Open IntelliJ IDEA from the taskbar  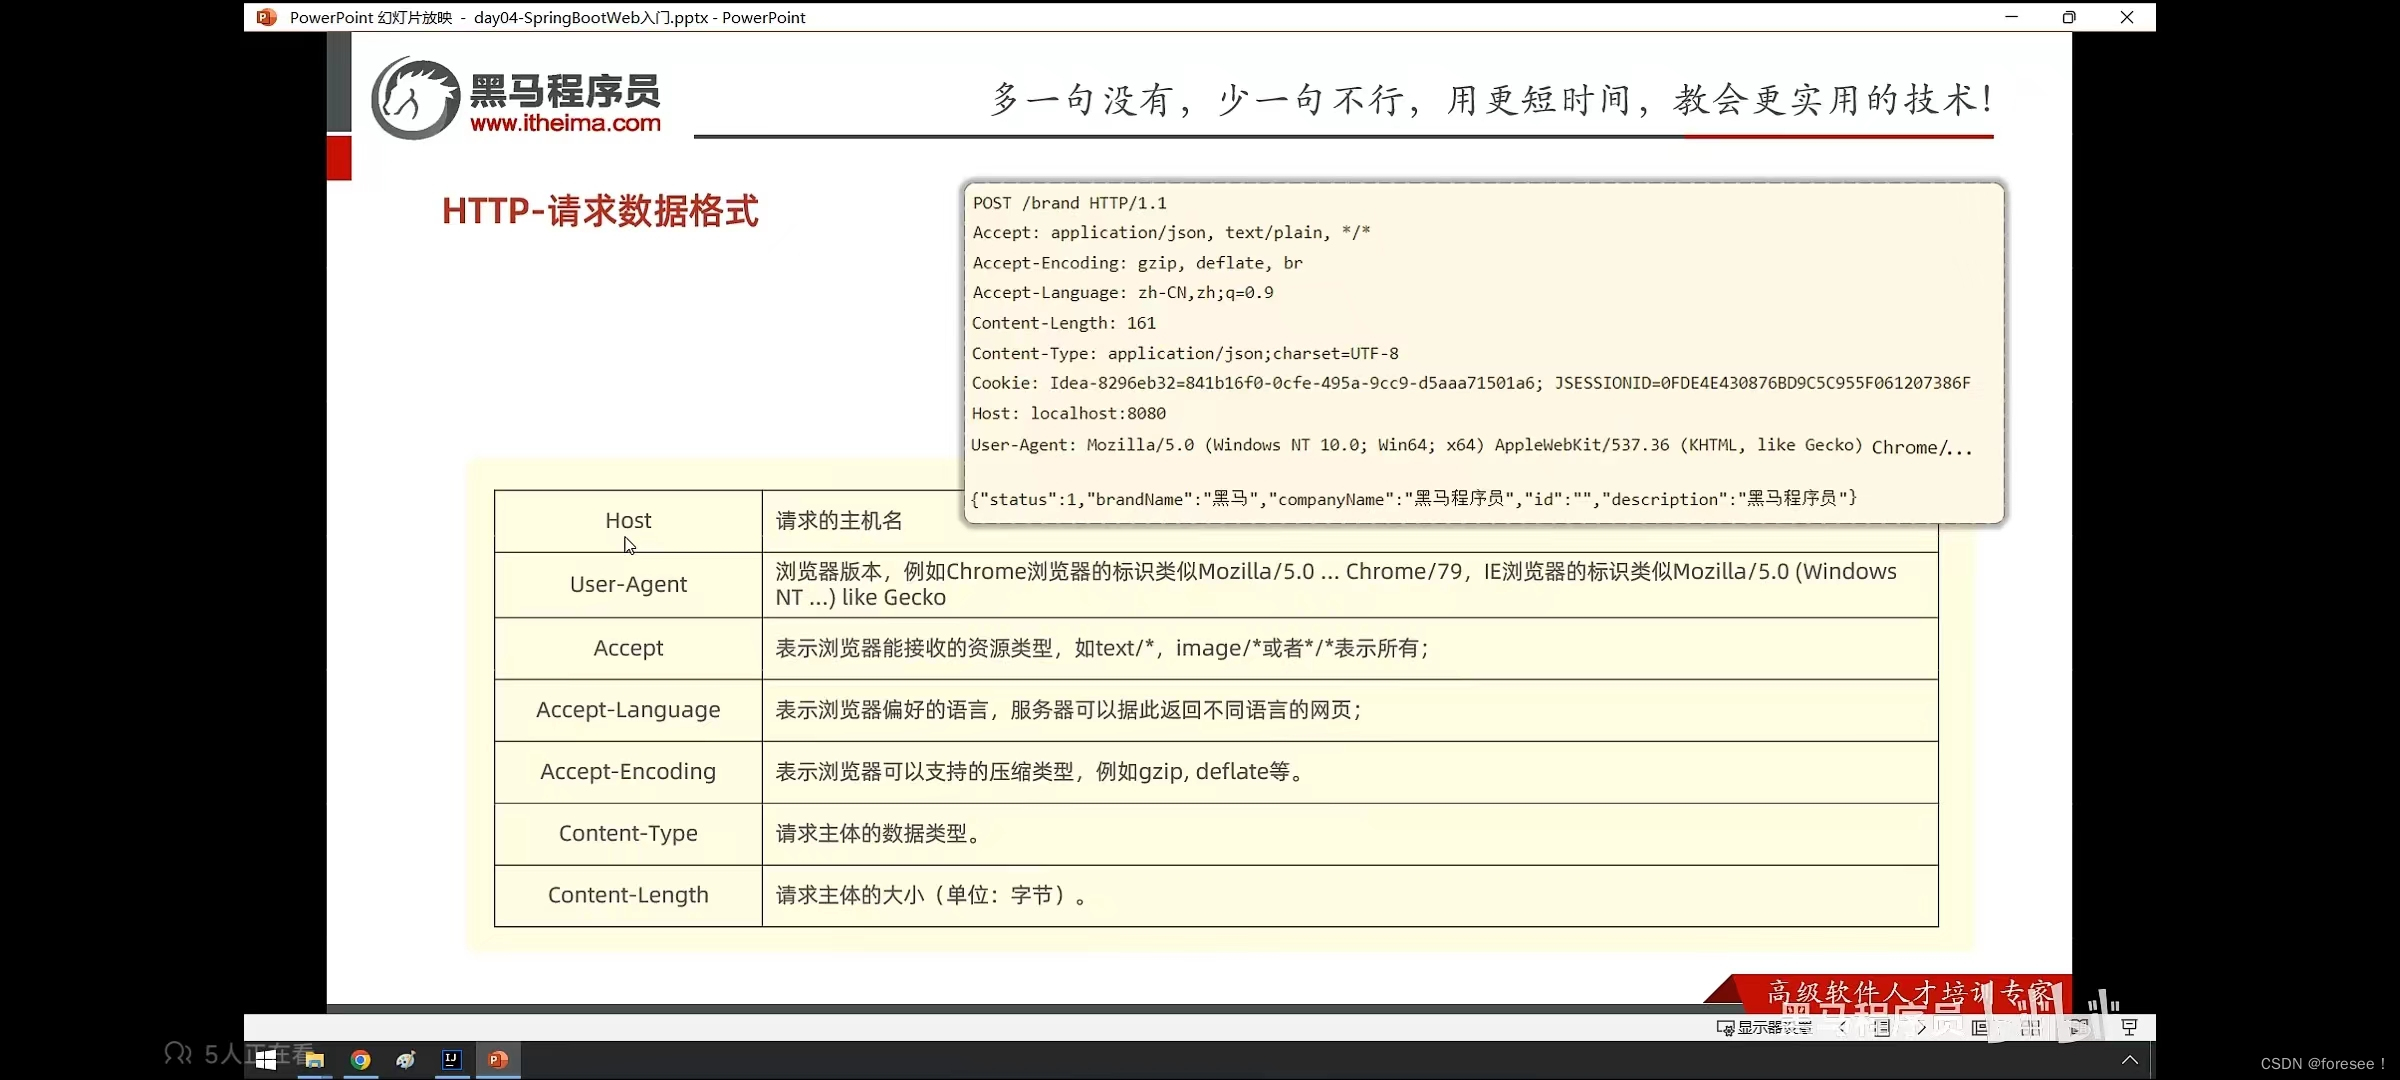[x=451, y=1060]
